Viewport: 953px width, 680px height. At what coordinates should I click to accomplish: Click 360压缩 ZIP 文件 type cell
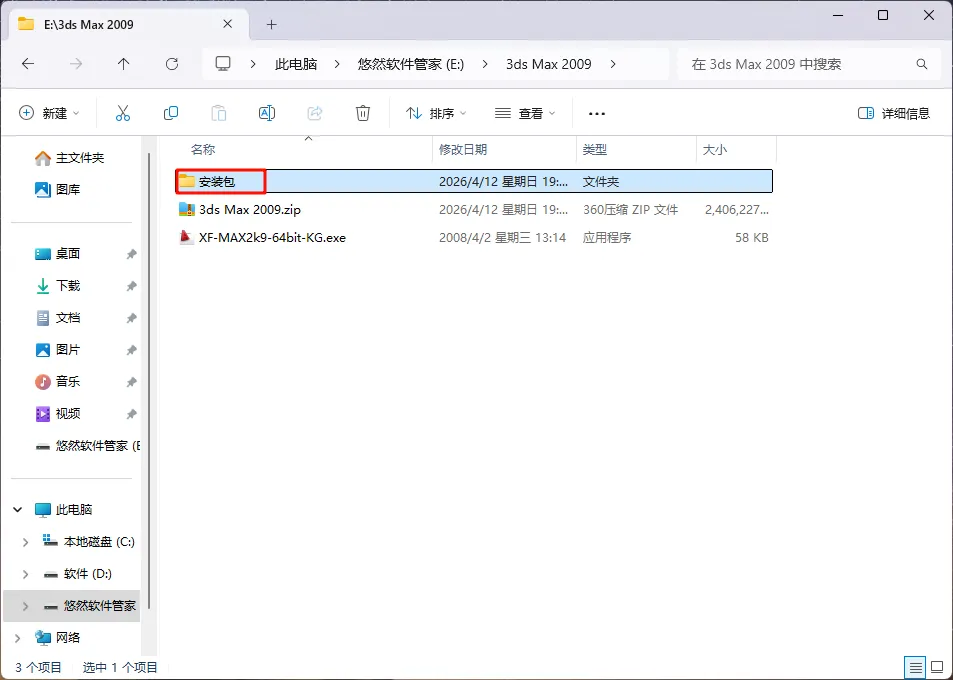pyautogui.click(x=630, y=210)
